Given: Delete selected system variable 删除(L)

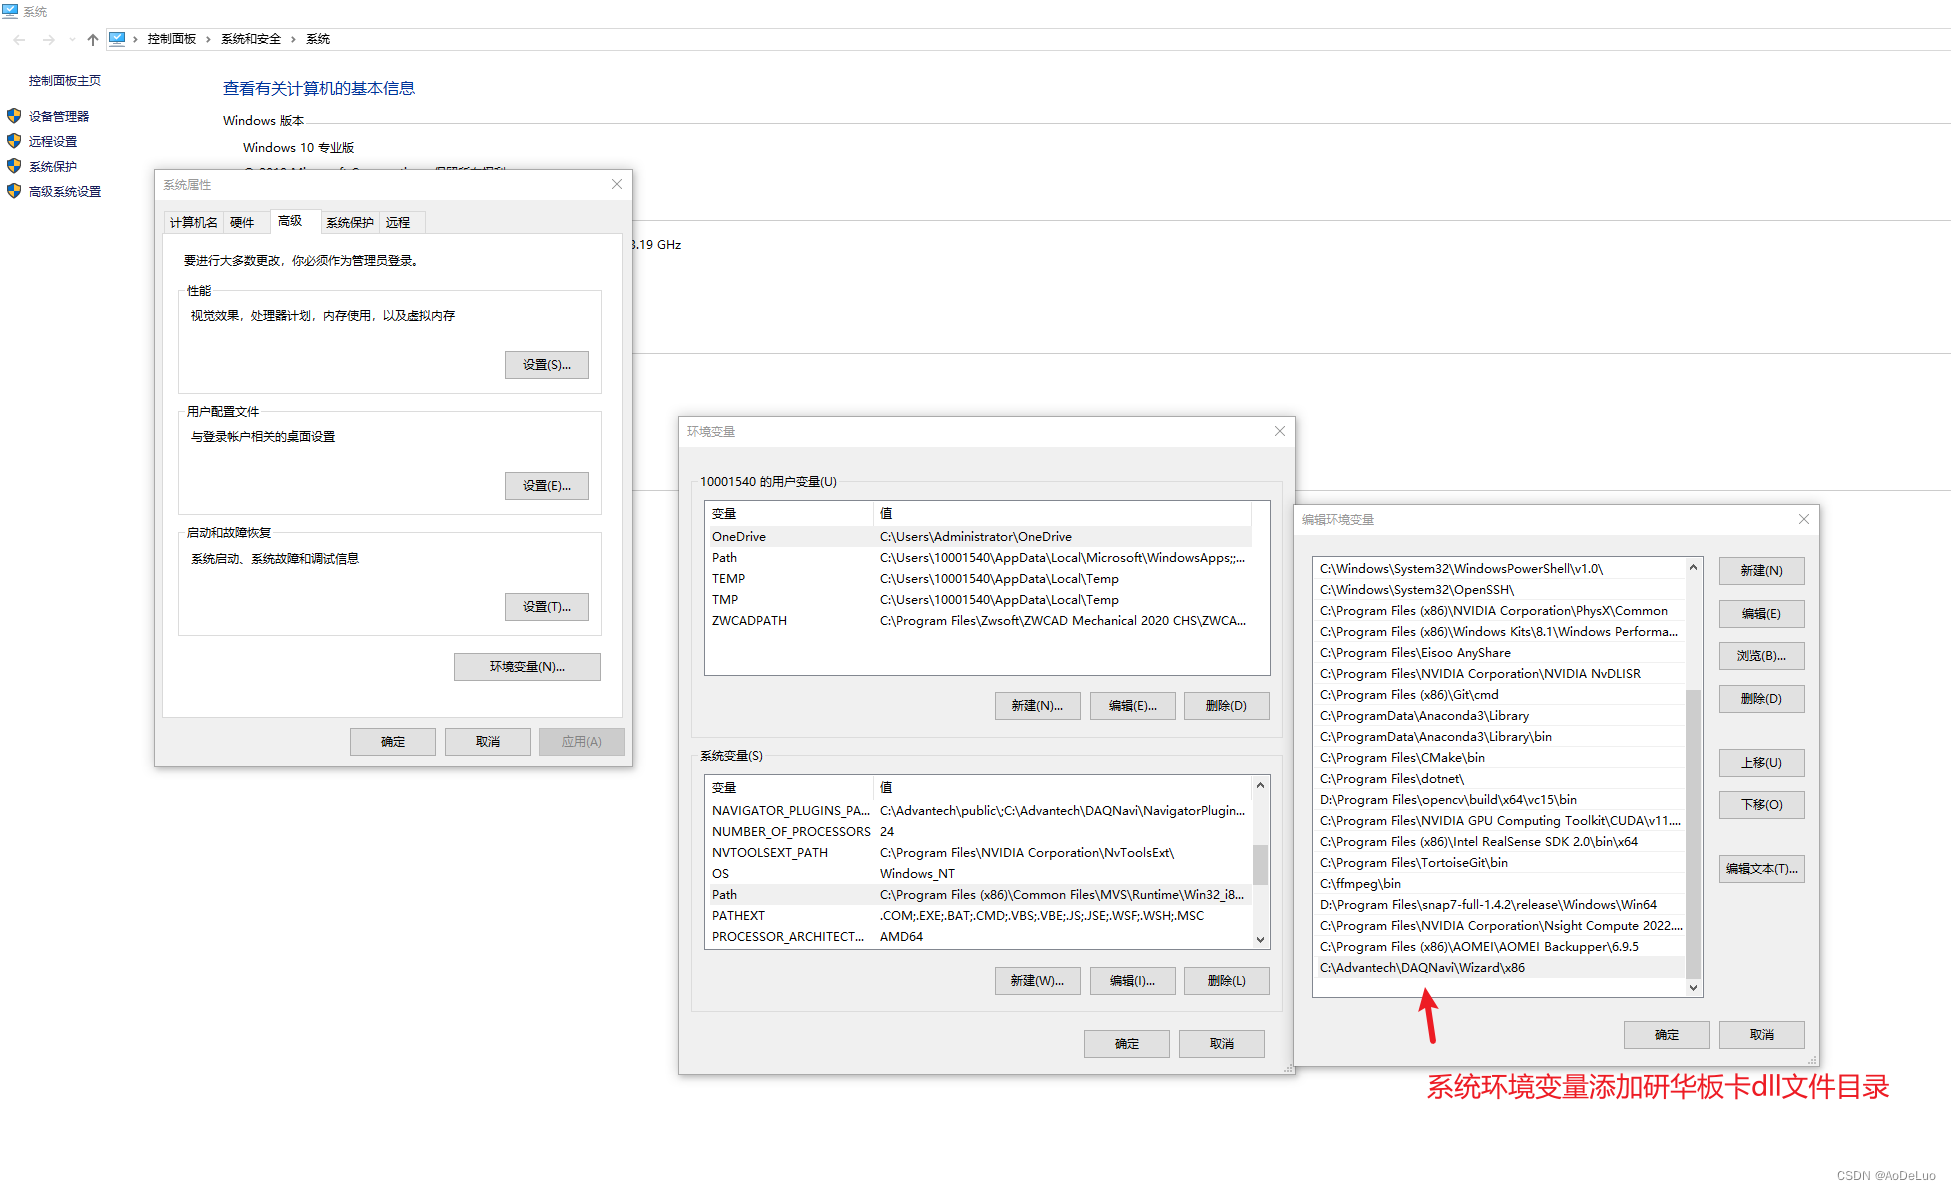Looking at the screenshot, I should click(1226, 981).
